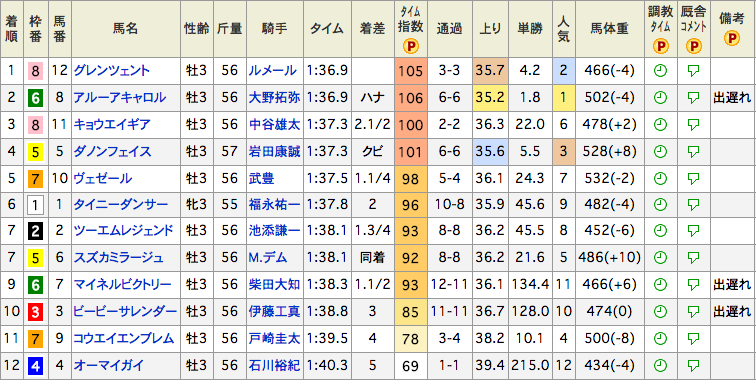Viewport: 756px width, 380px height.
Task: Click premium P icon under 調教タイム header
Action: [661, 46]
